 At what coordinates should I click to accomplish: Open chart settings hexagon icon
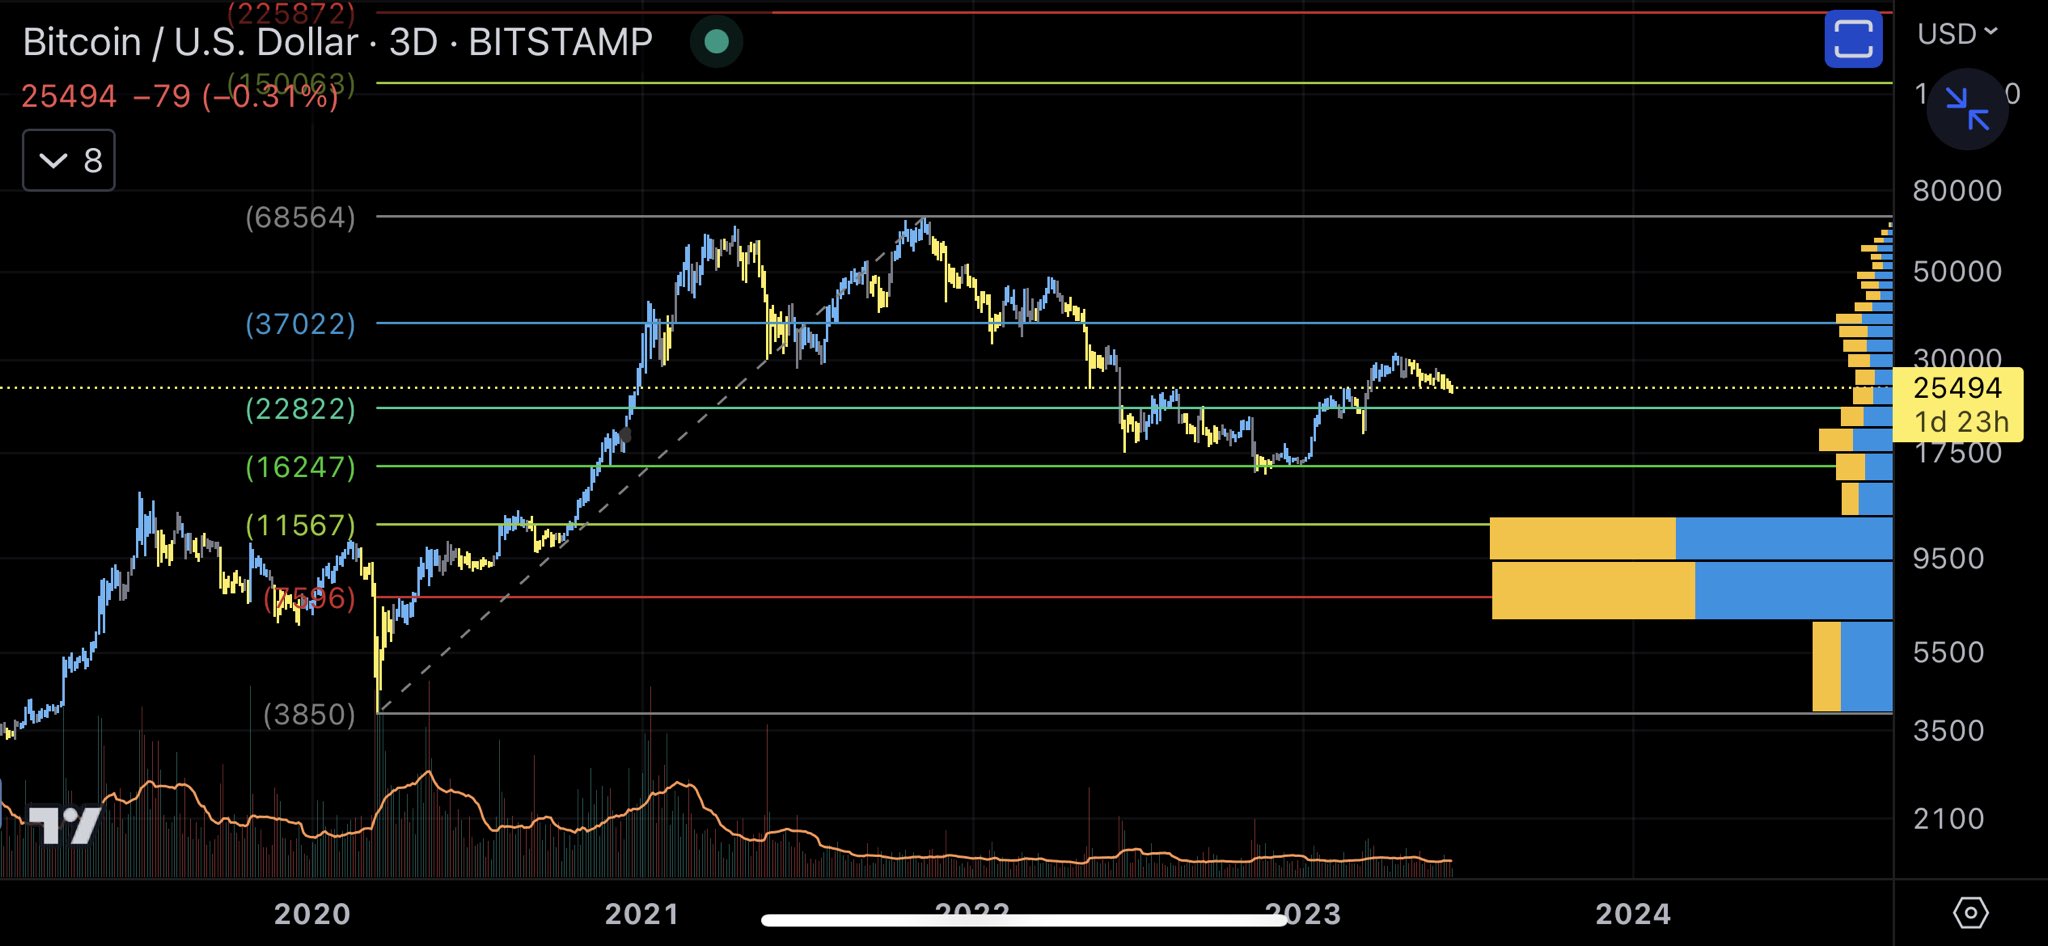point(1970,912)
